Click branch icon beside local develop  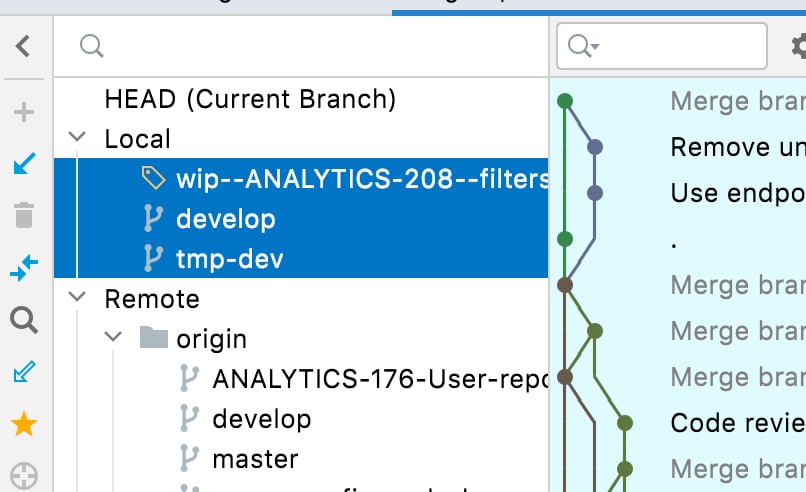[153, 218]
